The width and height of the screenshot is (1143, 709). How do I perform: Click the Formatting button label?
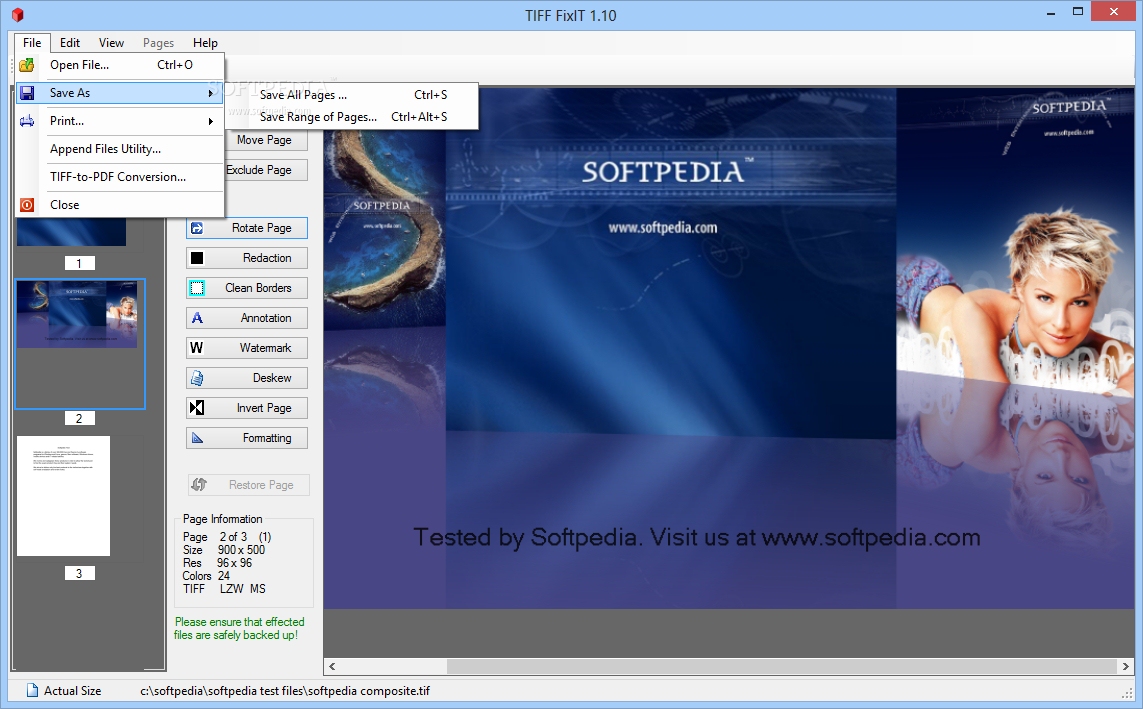point(267,438)
